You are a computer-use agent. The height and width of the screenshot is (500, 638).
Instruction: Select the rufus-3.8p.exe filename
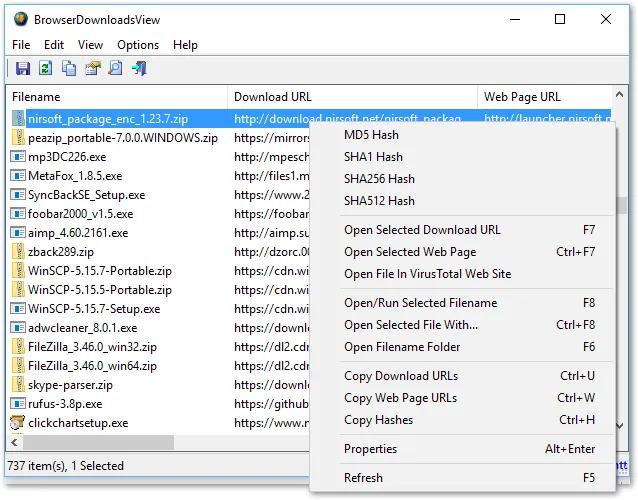65,404
